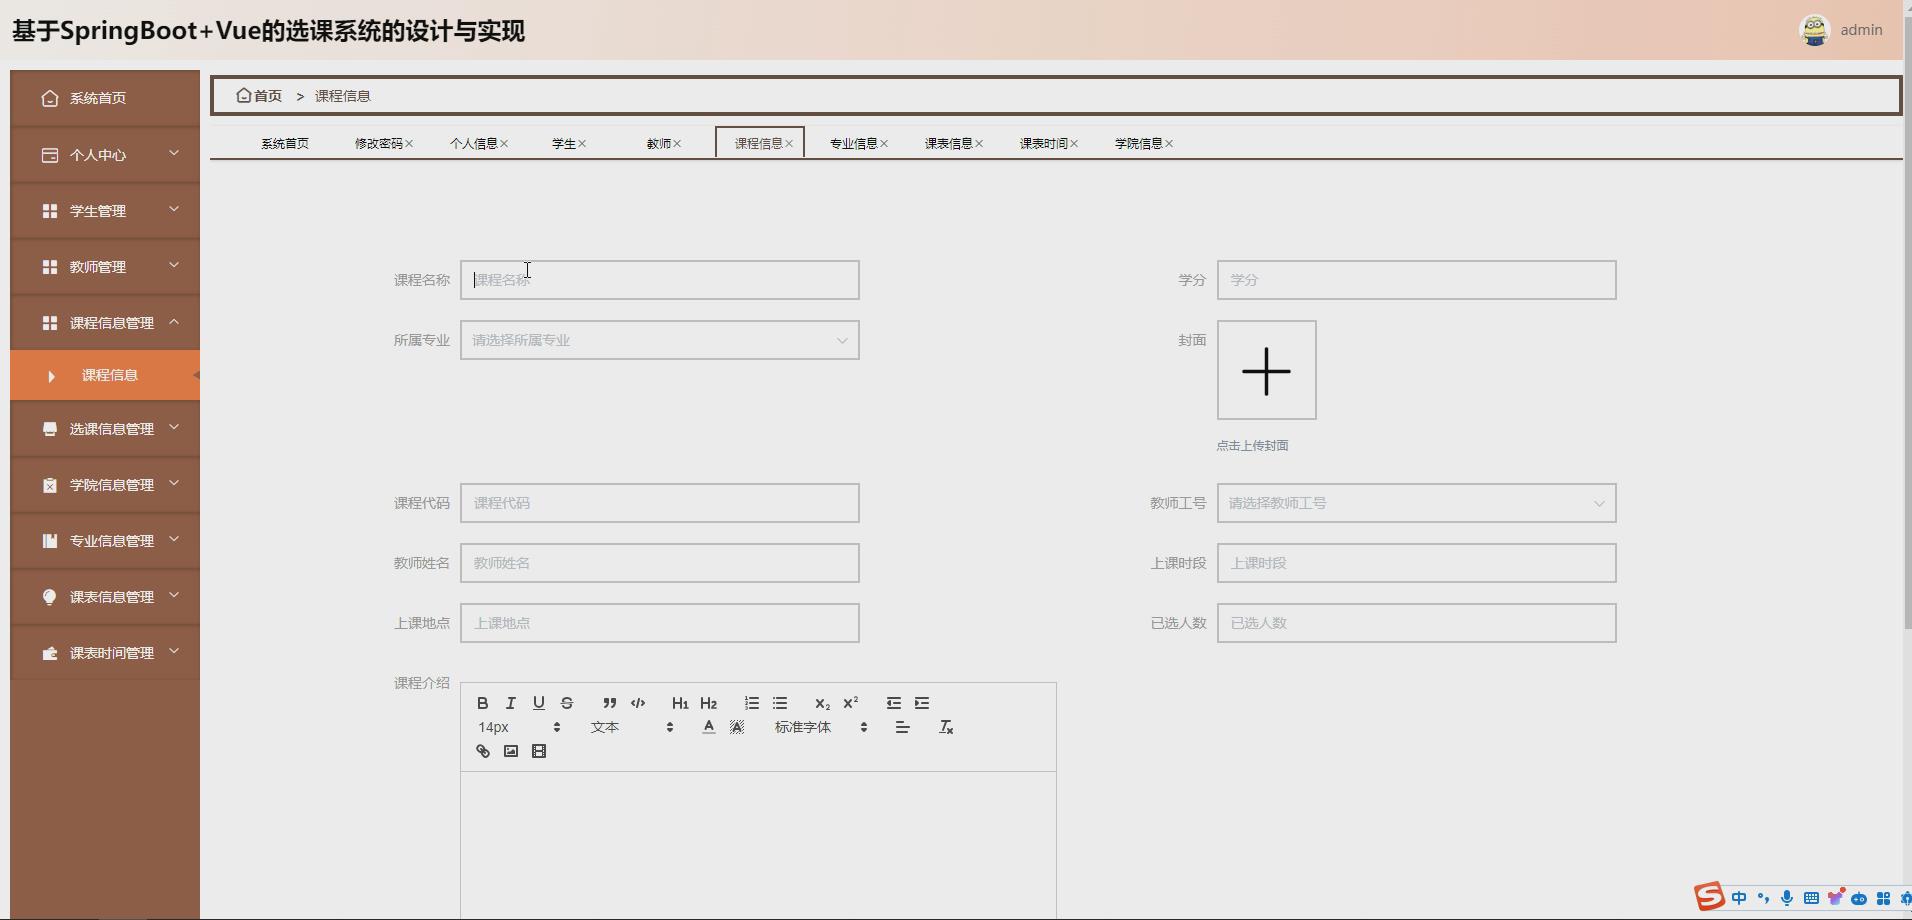Insert a code block in the editor
This screenshot has height=920, width=1912.
(x=638, y=703)
